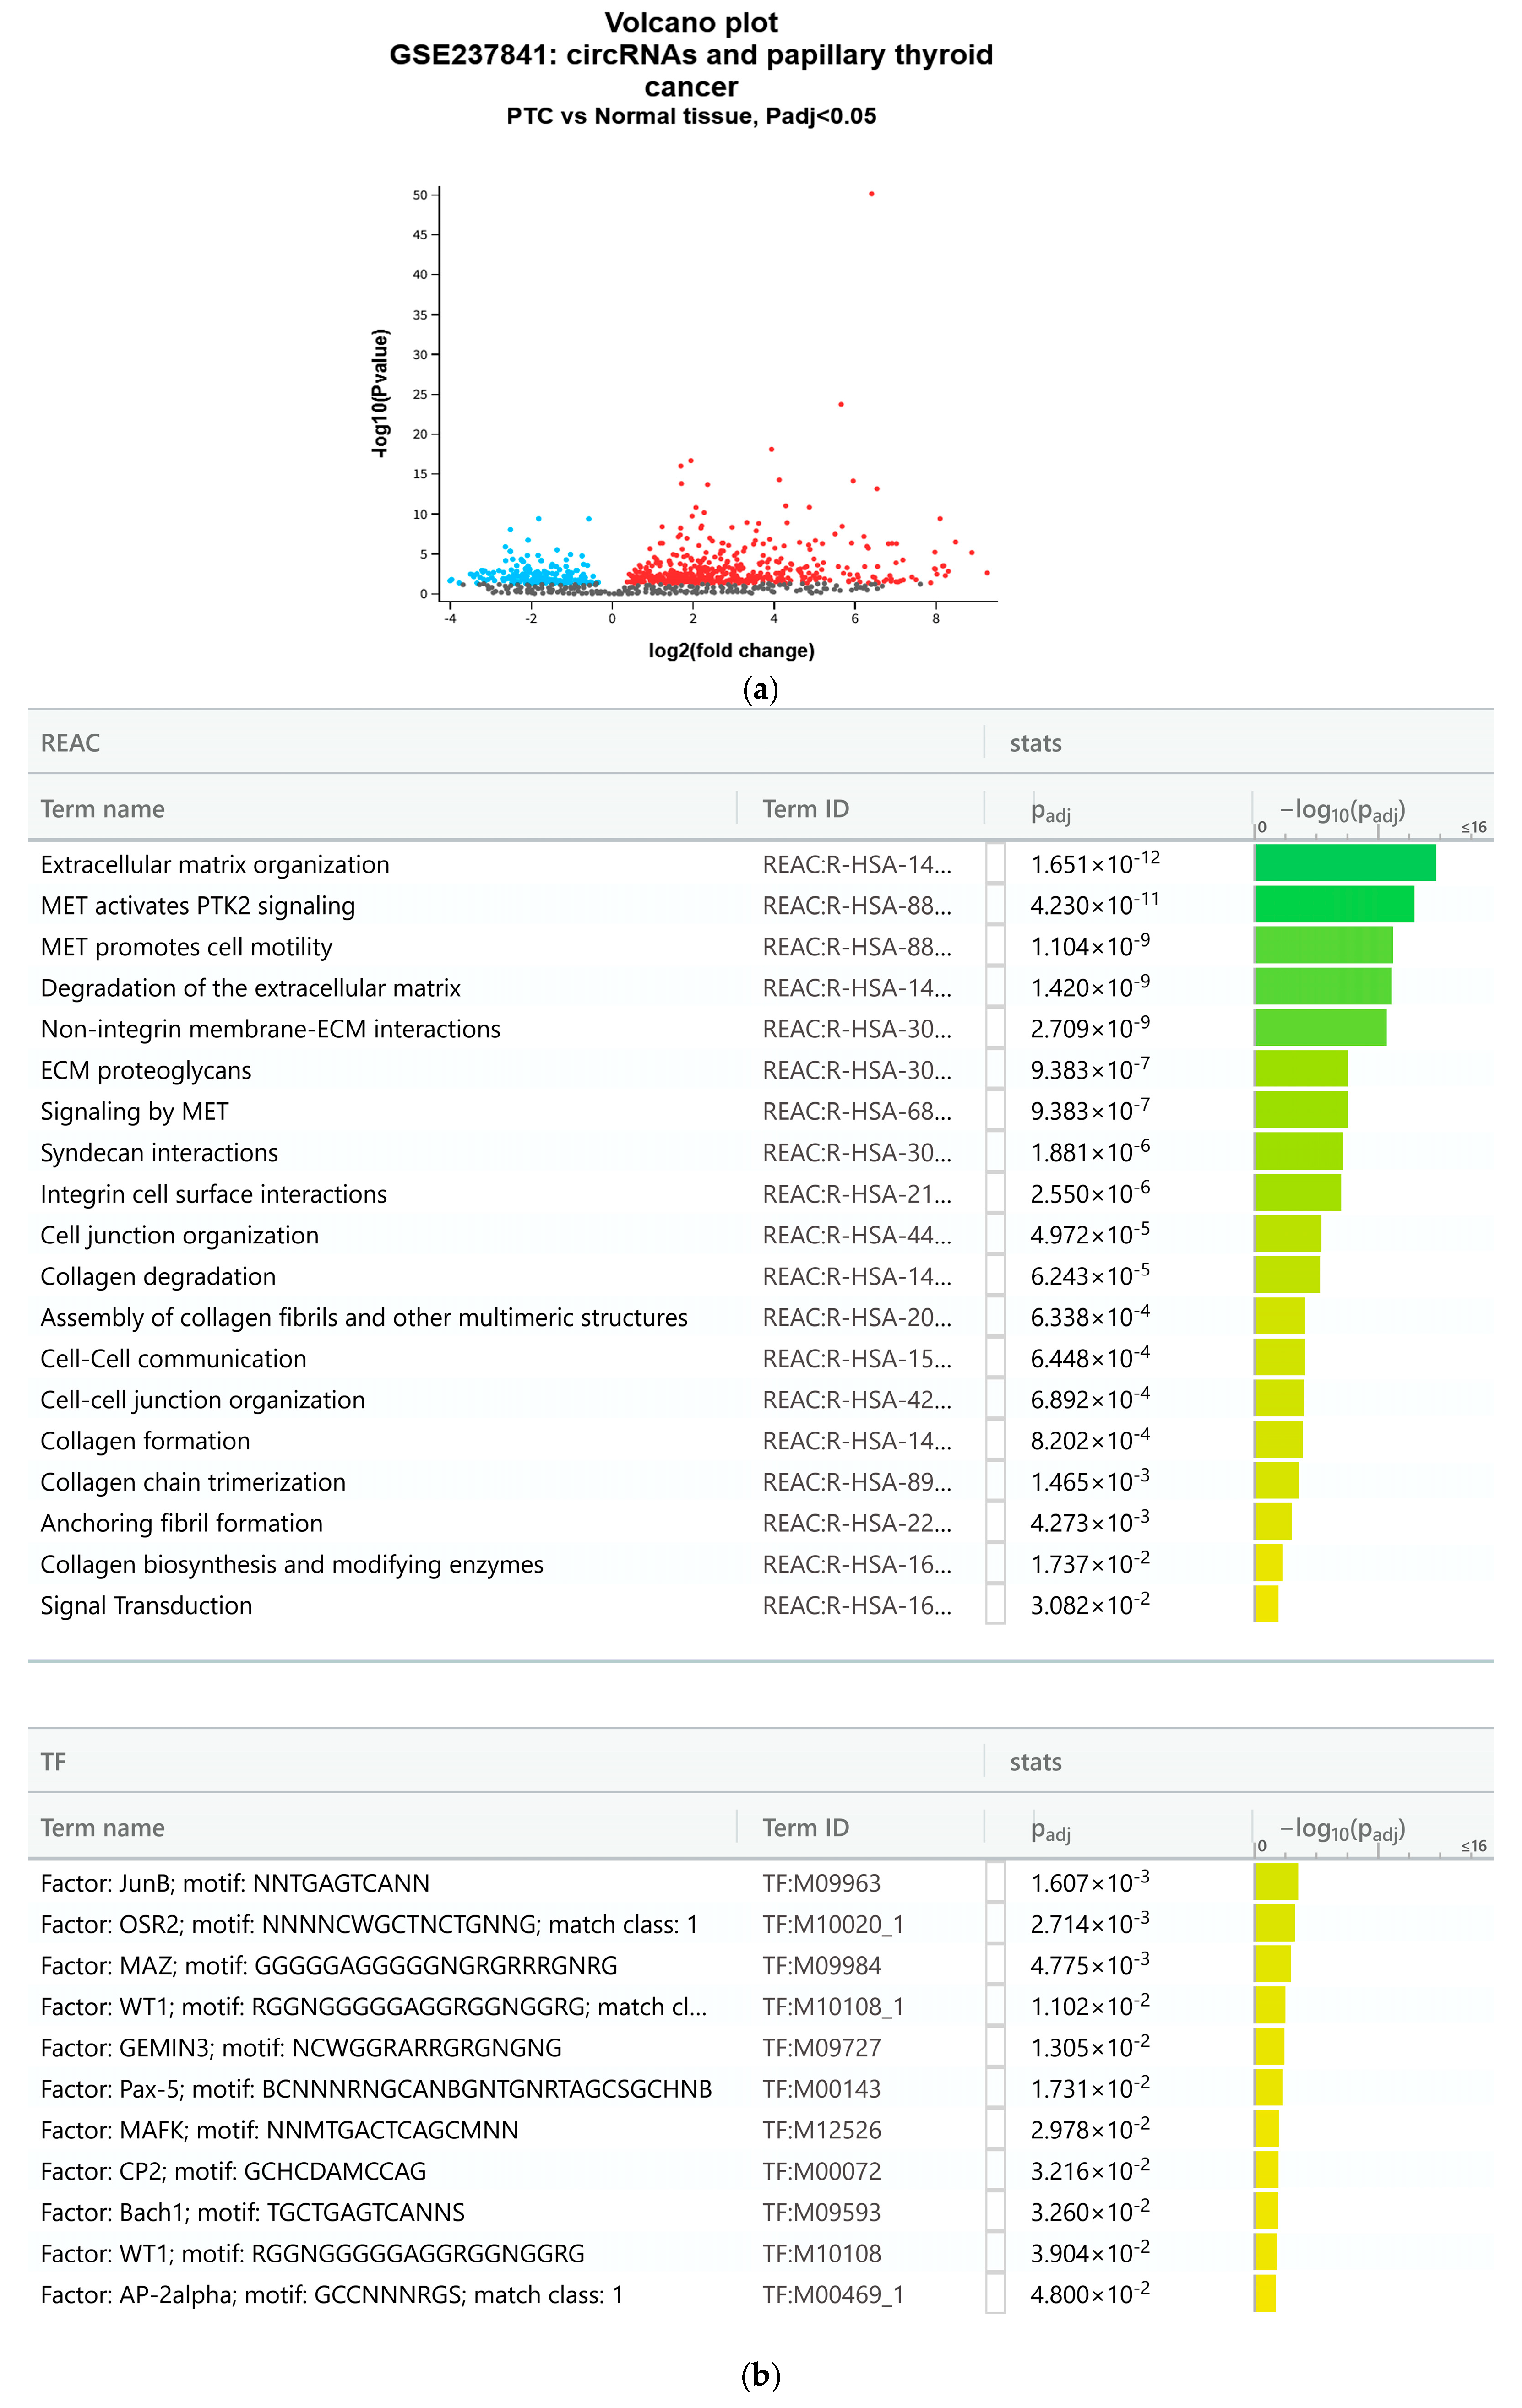Select the checkbox in the Syndecan interactions row
This screenshot has width=1522, height=2408.
995,1152
